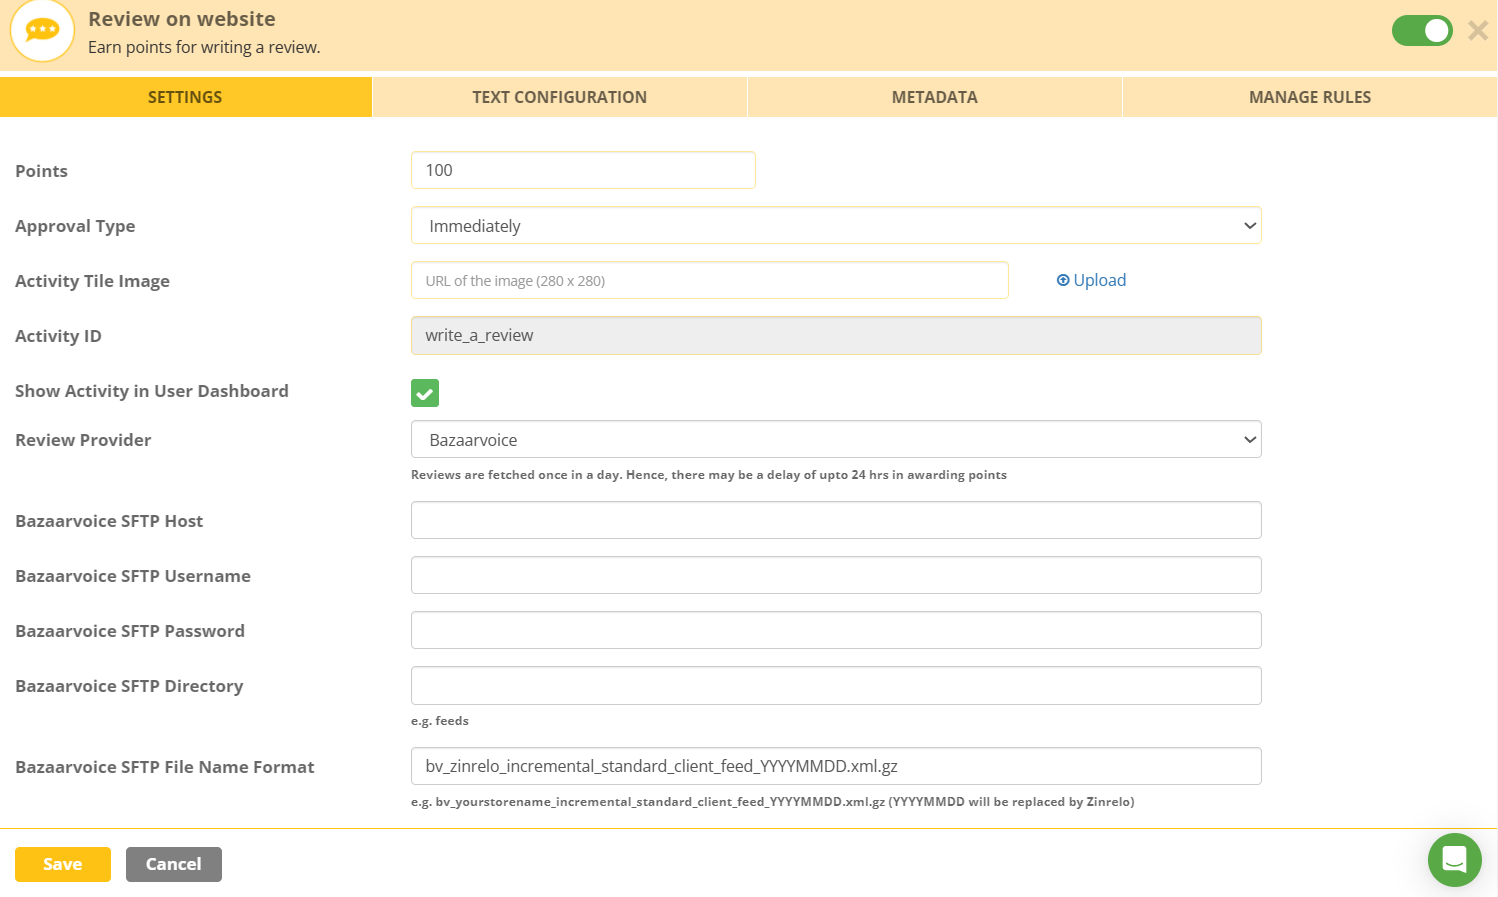Open the chat support widget icon
Image resolution: width=1498 pixels, height=897 pixels.
click(x=1454, y=860)
